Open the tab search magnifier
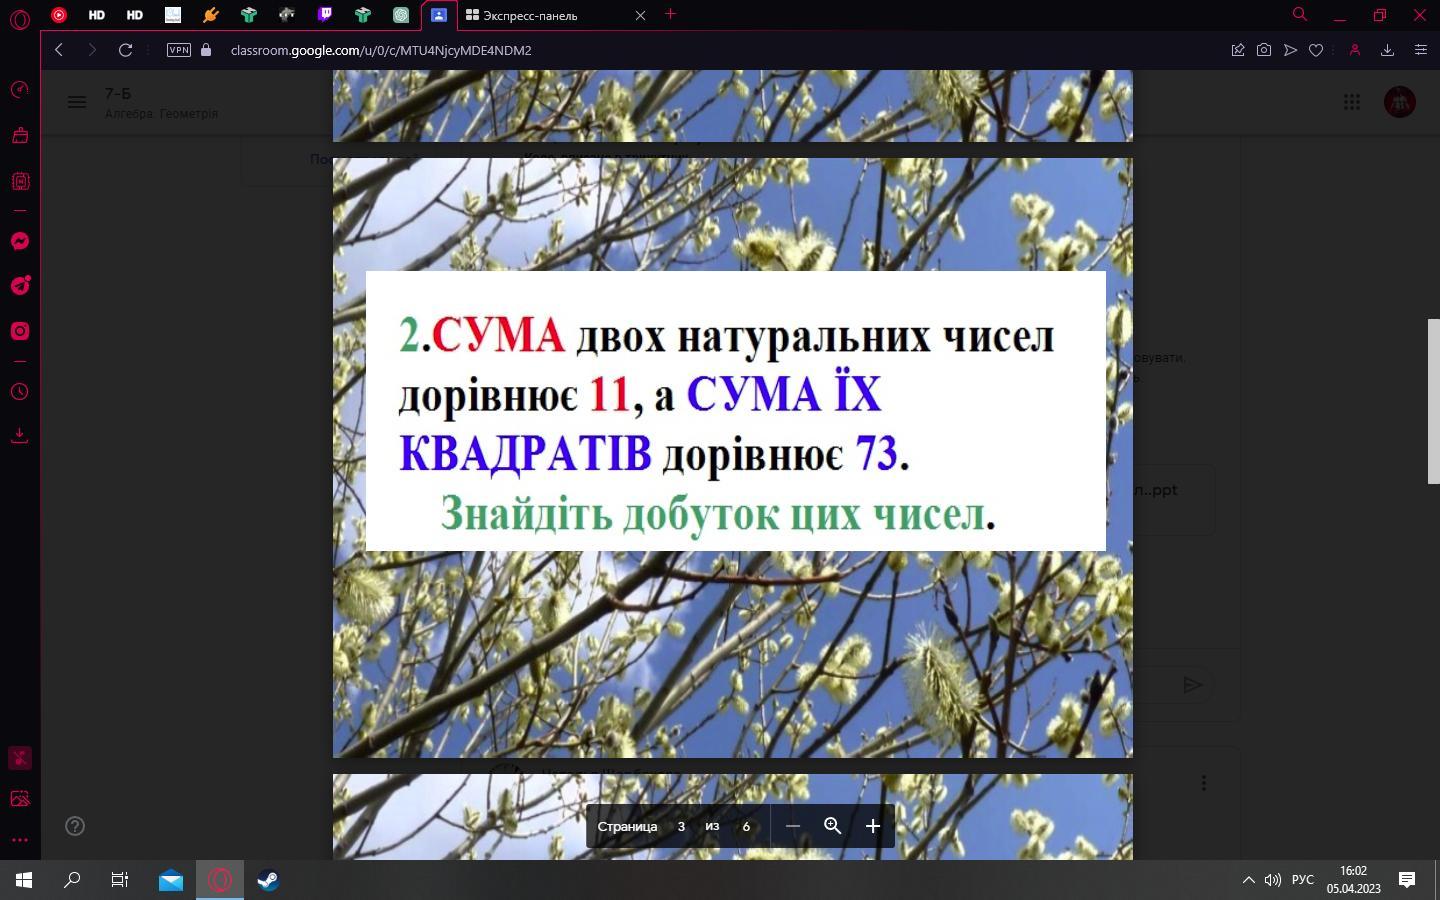This screenshot has height=900, width=1440. coord(1300,14)
